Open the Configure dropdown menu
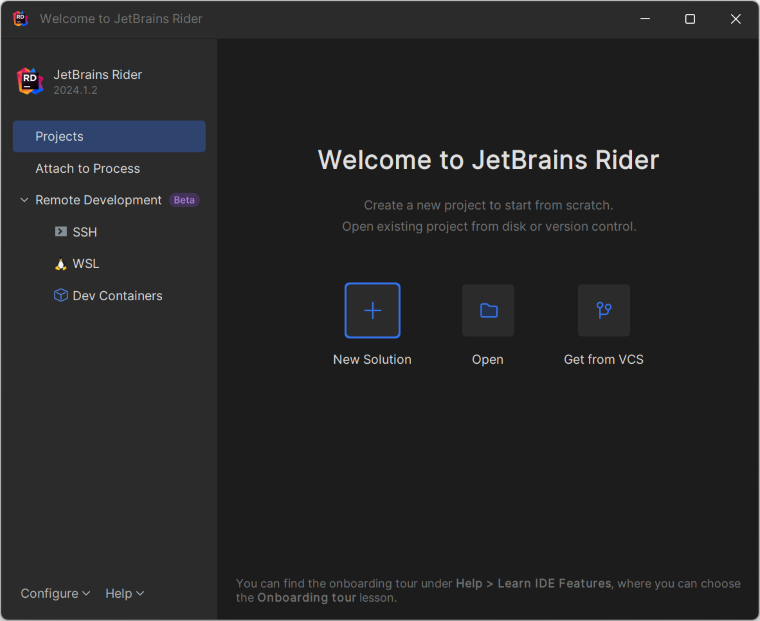 [x=55, y=593]
